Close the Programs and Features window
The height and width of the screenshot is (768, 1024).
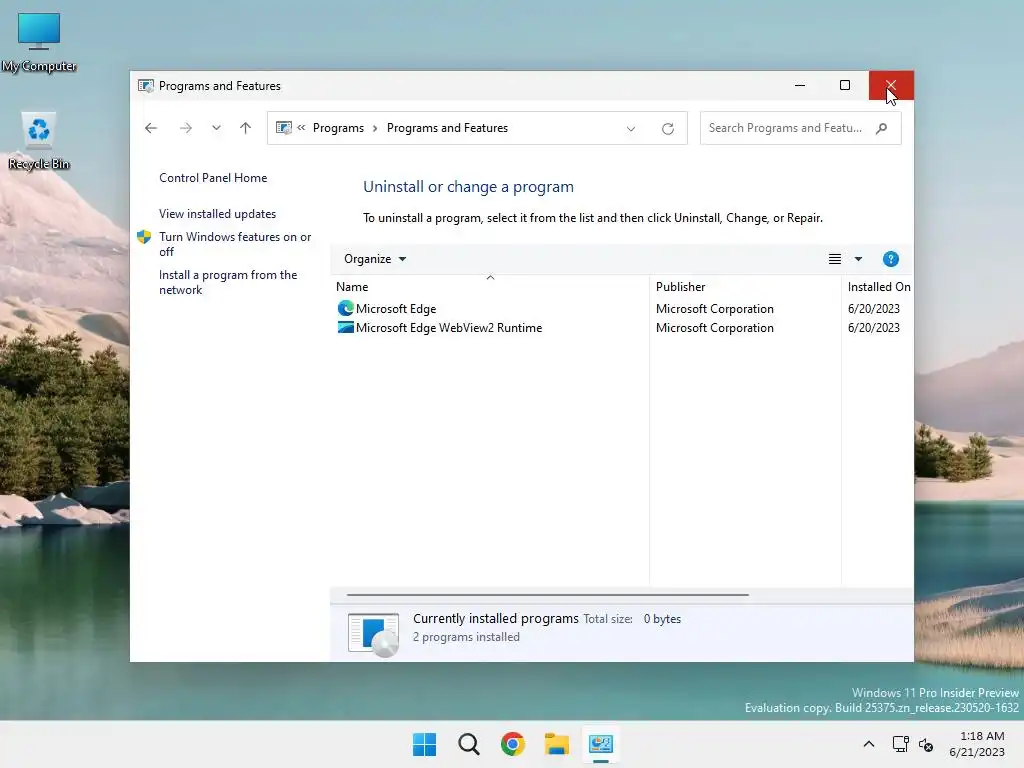(x=891, y=86)
